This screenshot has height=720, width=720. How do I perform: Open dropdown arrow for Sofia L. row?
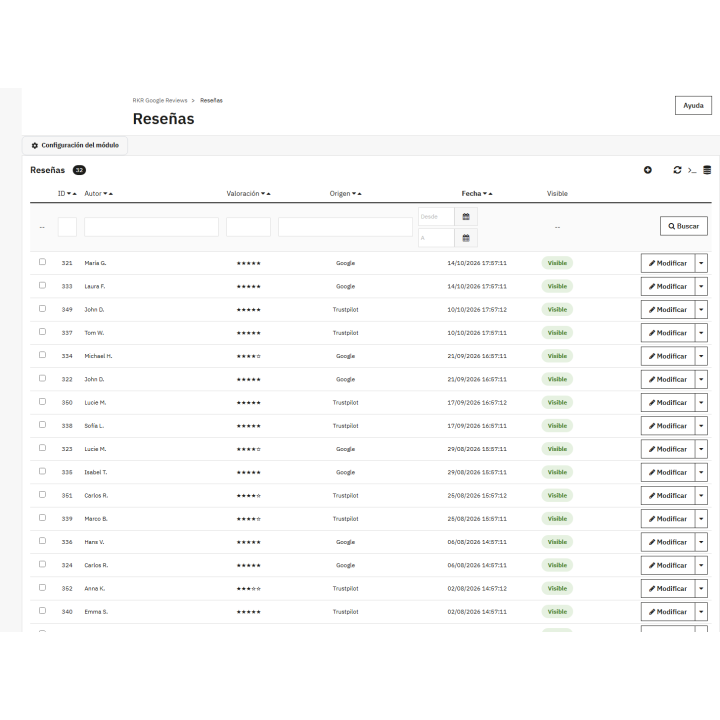coord(701,426)
